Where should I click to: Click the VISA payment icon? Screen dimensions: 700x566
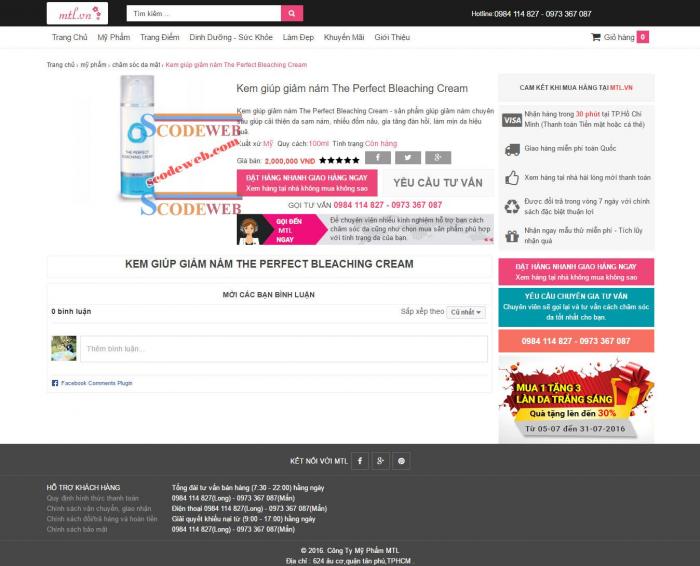(x=512, y=120)
